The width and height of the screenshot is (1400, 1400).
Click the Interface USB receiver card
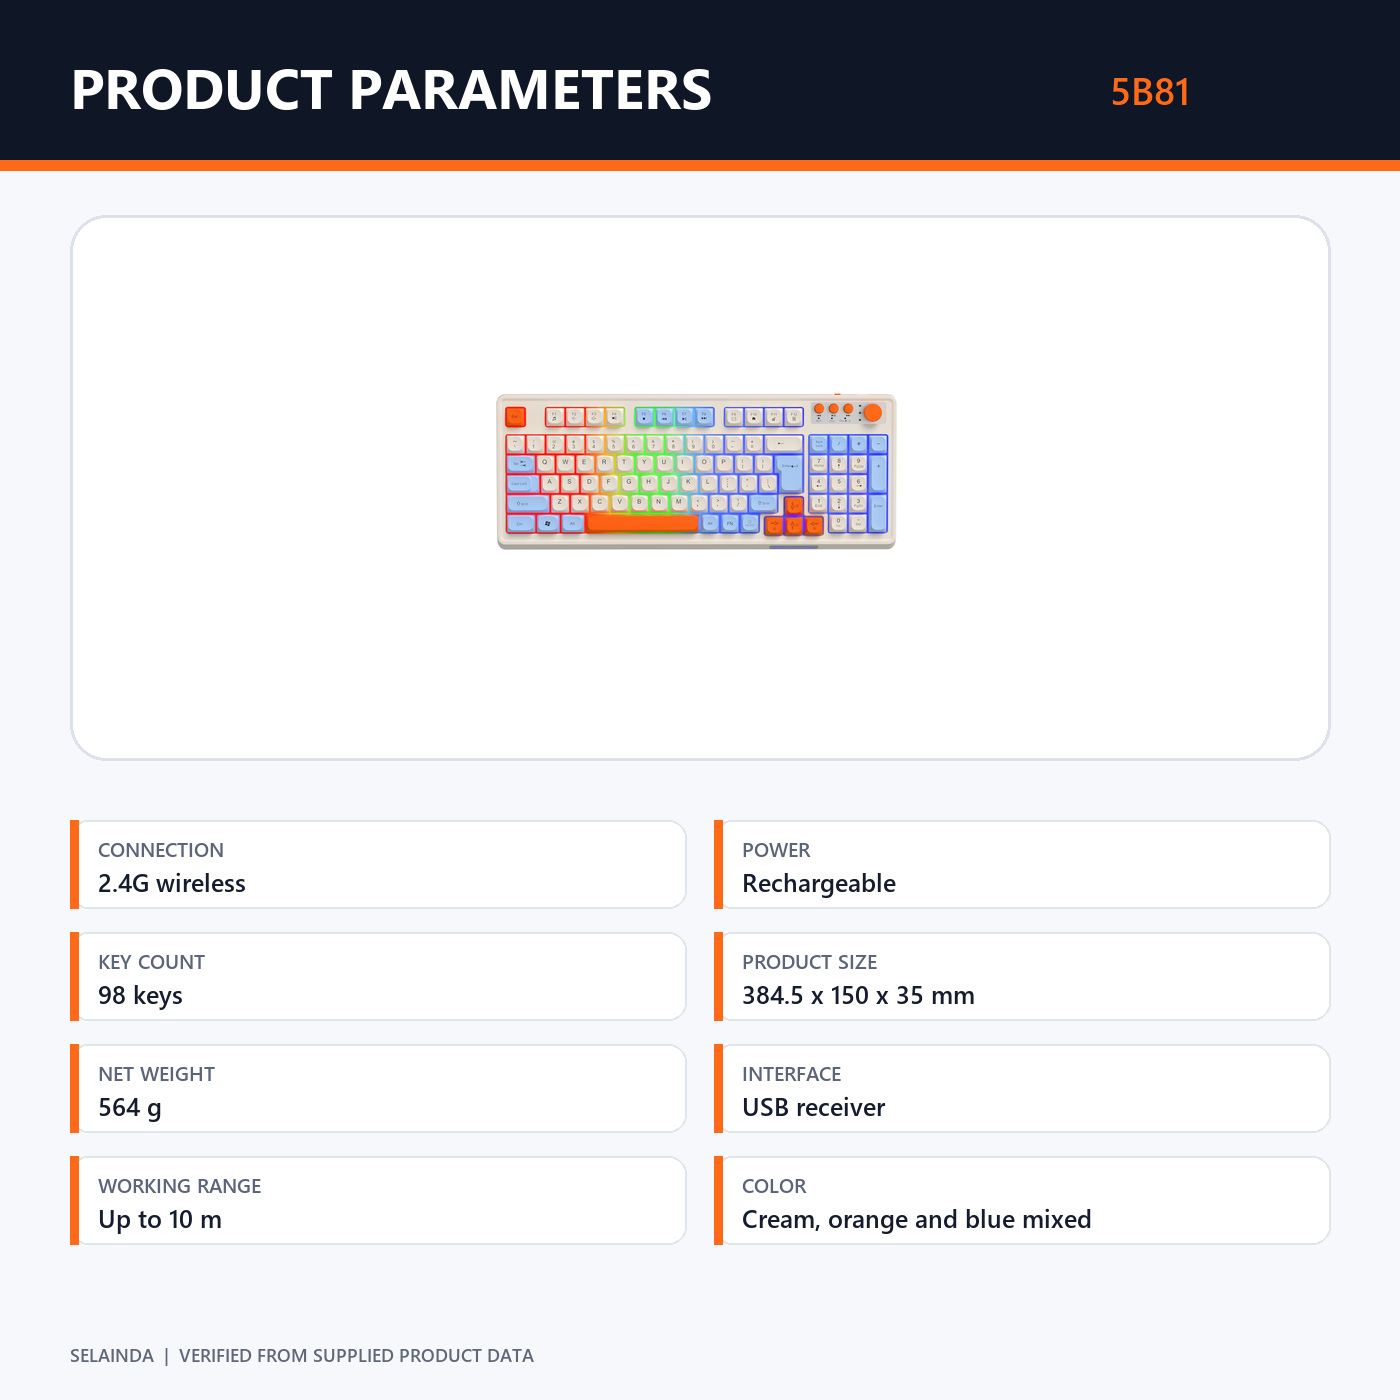click(x=1022, y=1089)
